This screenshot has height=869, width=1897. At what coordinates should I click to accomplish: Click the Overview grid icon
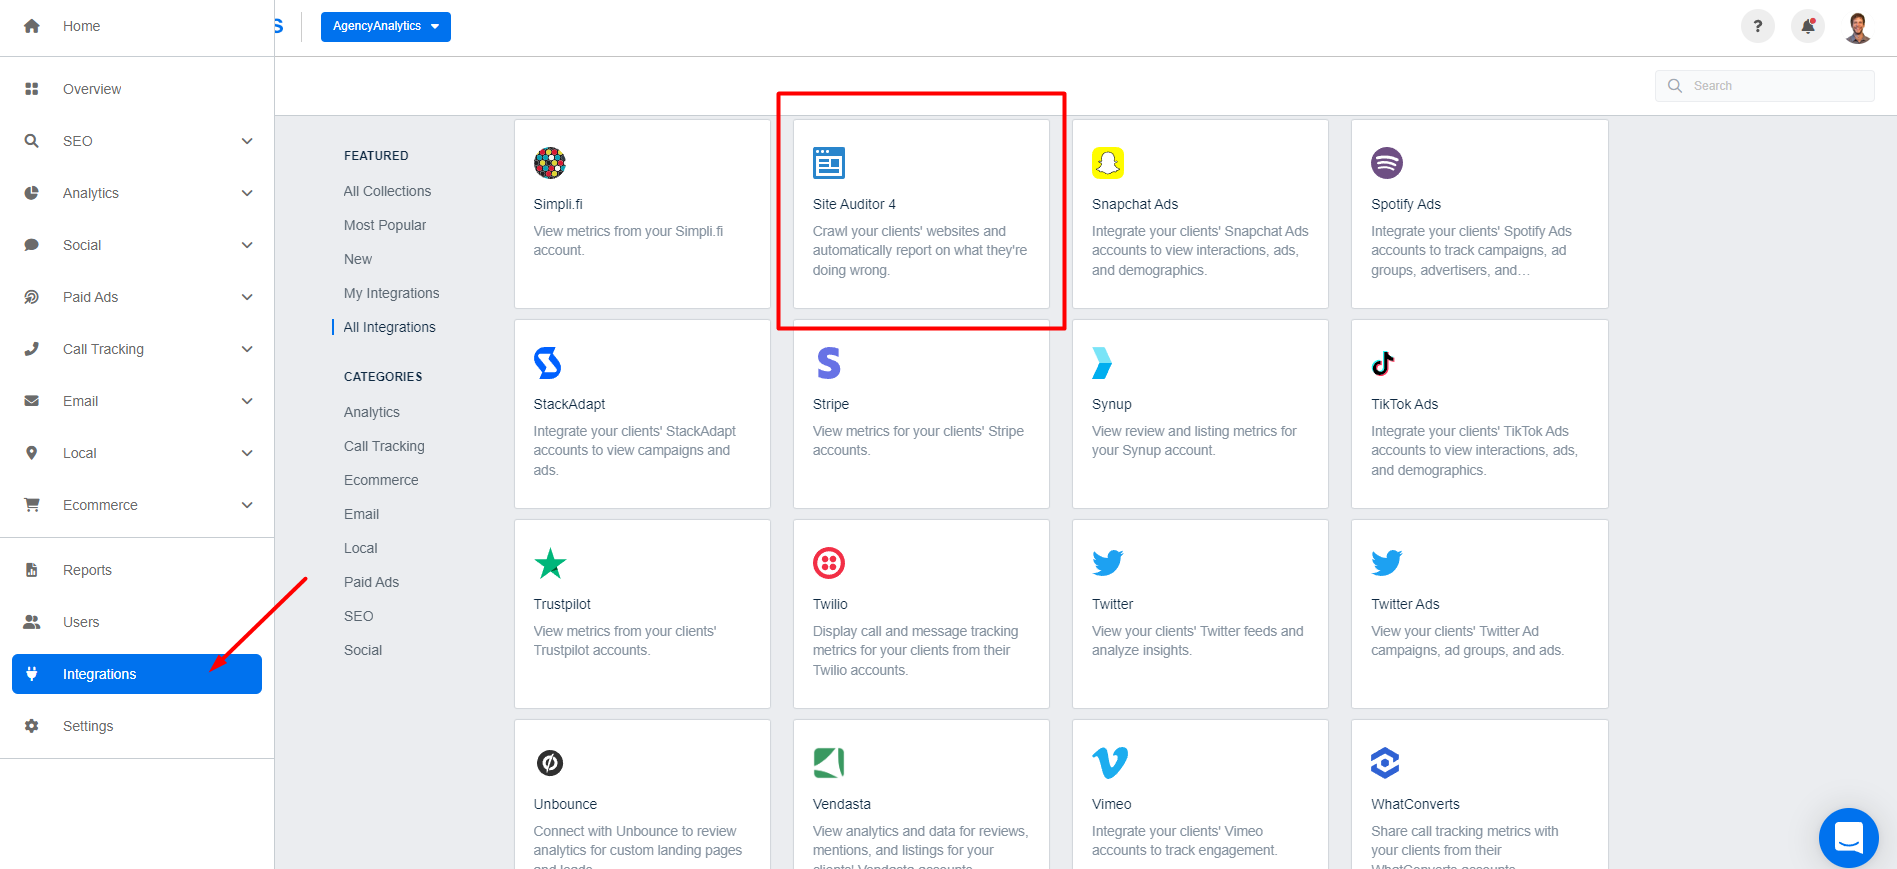pos(32,89)
